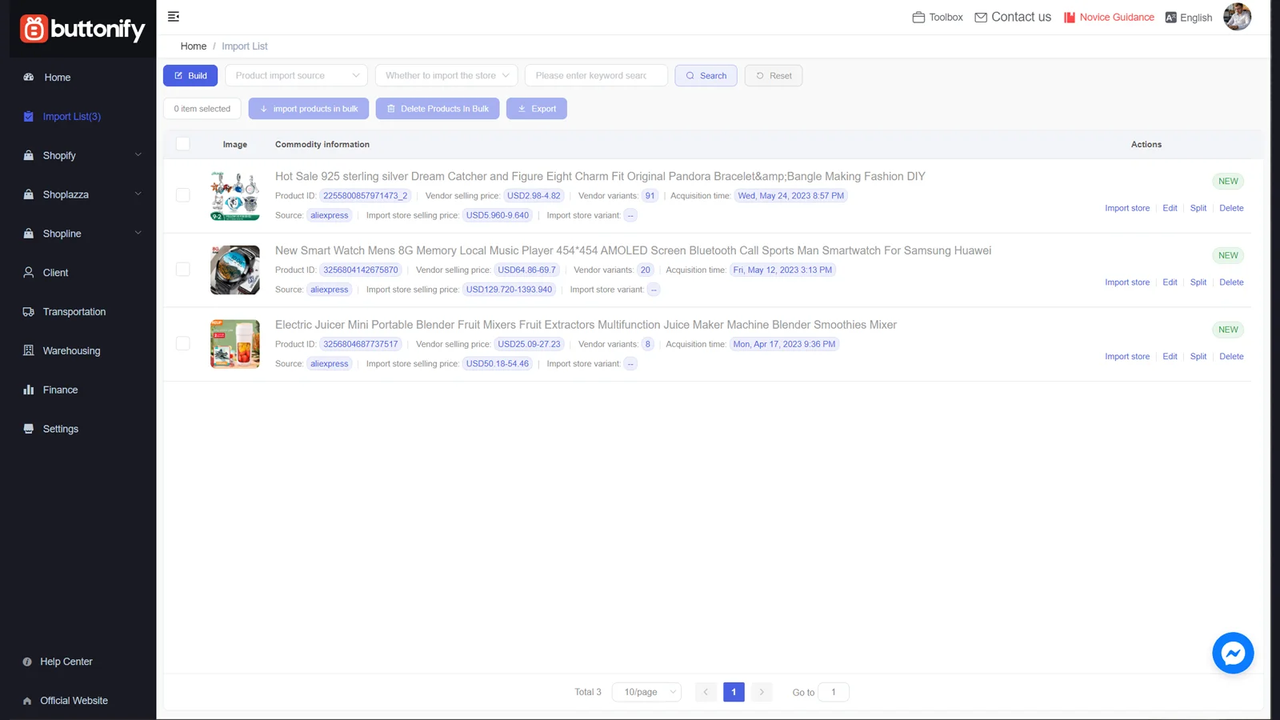Open the 10/page size dropdown
Image resolution: width=1280 pixels, height=720 pixels.
point(646,692)
